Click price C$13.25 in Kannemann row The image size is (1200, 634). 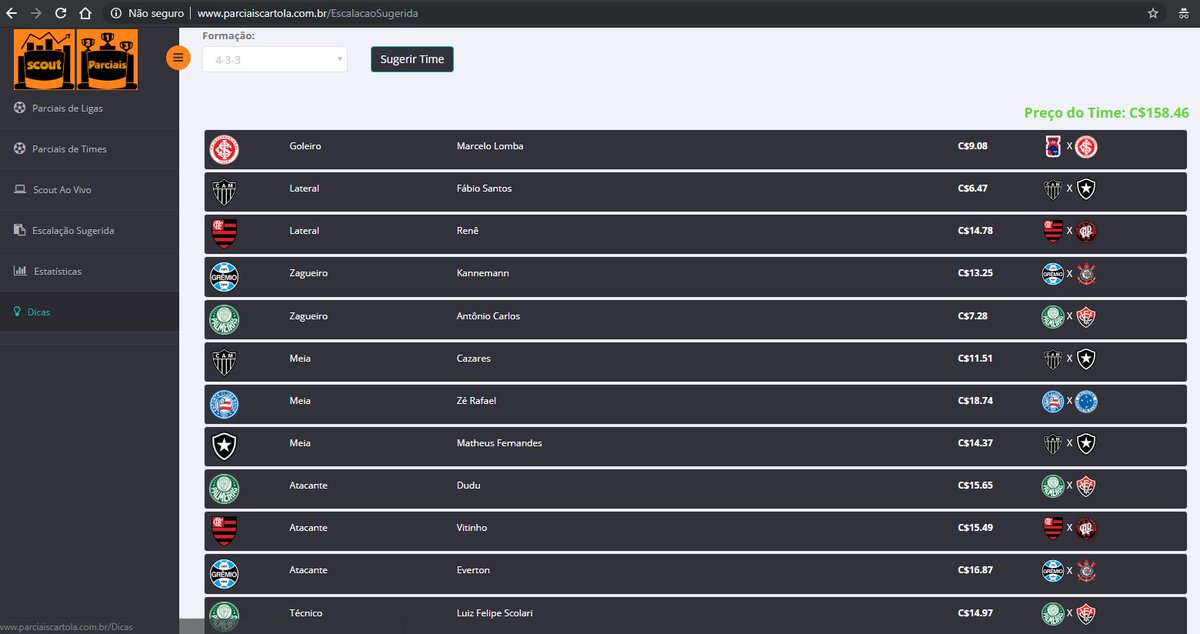975,273
